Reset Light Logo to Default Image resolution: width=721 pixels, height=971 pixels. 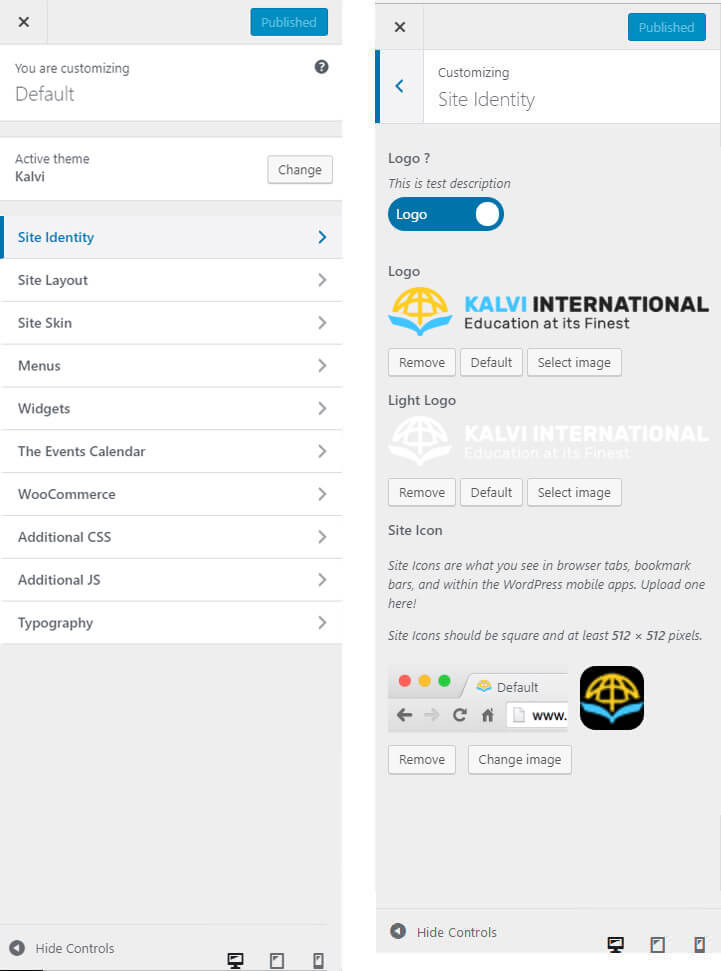click(491, 492)
